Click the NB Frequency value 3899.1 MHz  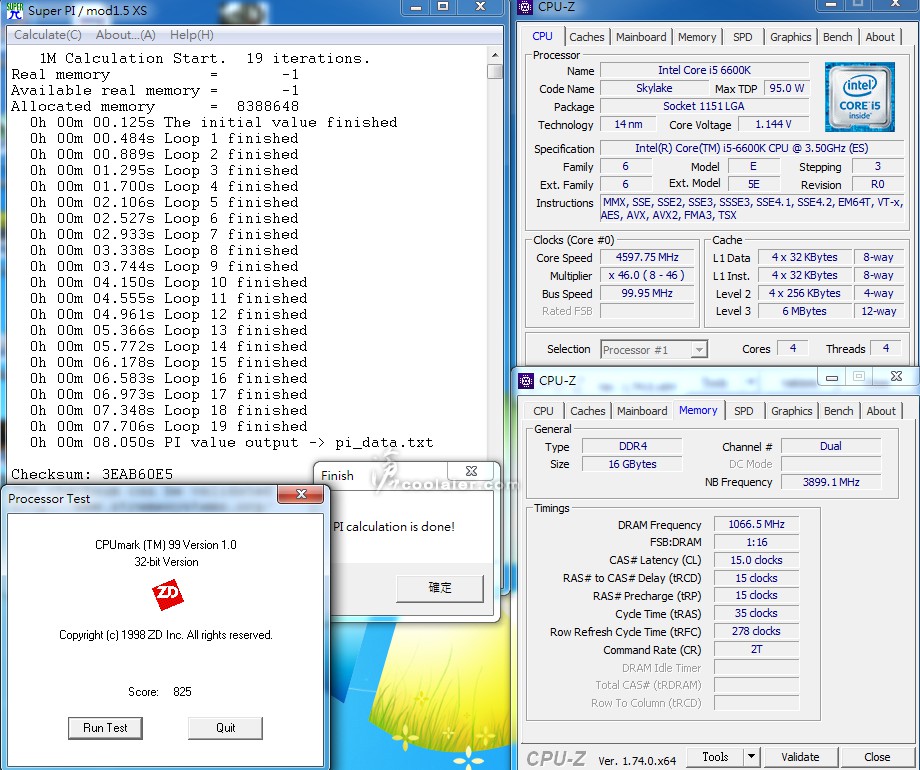[x=831, y=482]
